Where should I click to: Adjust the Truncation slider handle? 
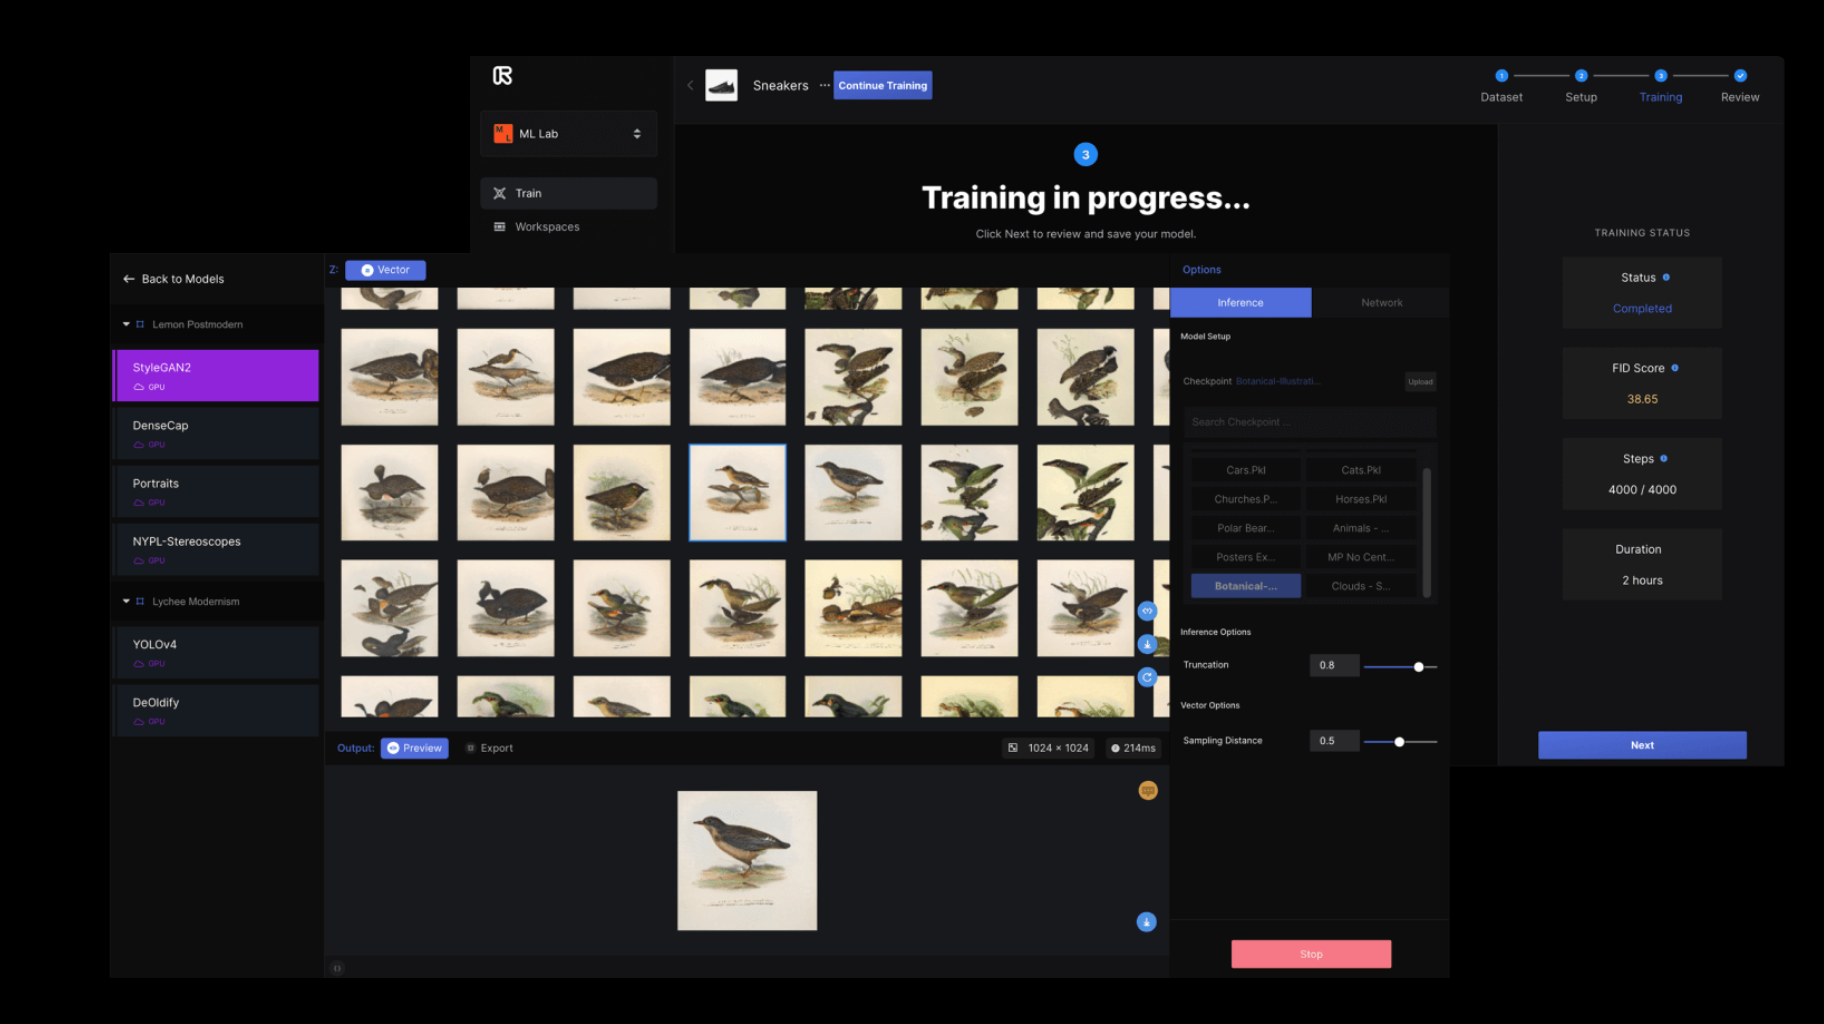tap(1418, 667)
